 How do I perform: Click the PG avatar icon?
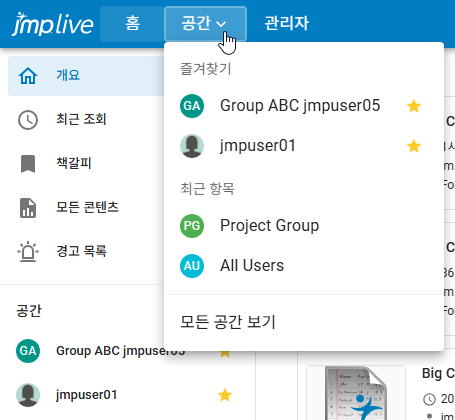tap(192, 226)
